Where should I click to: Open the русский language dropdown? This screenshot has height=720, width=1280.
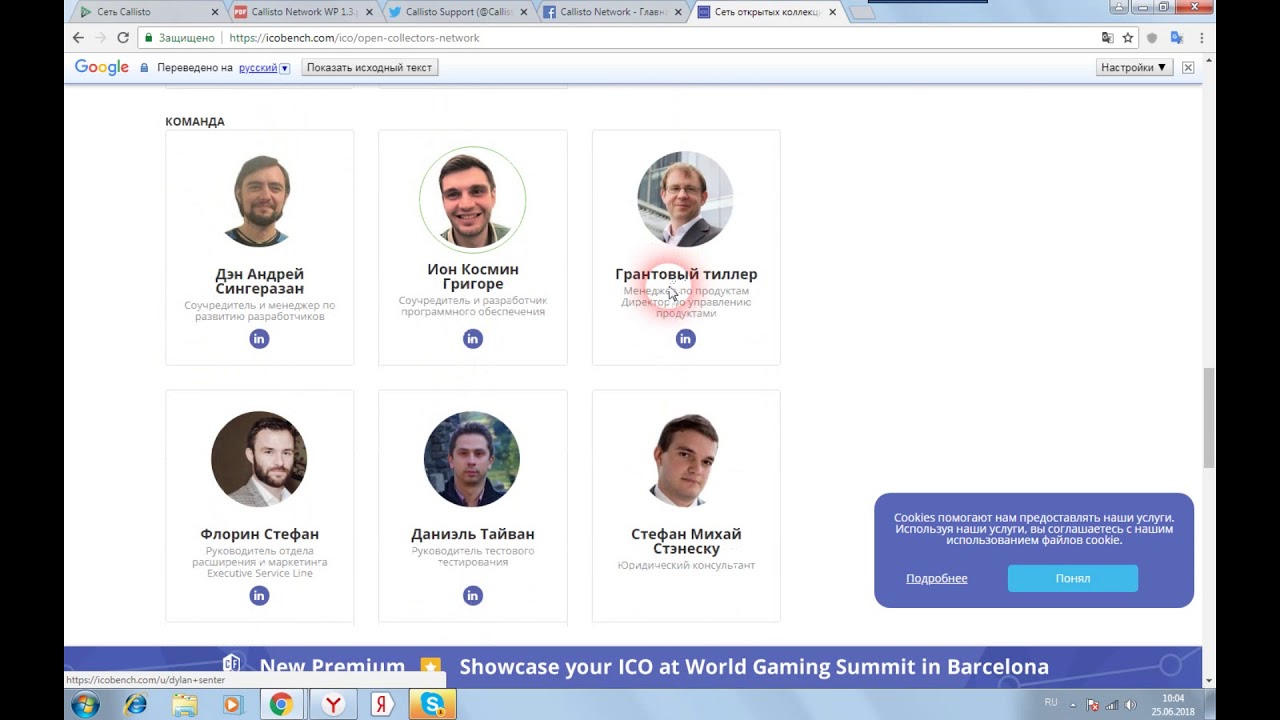(x=264, y=68)
